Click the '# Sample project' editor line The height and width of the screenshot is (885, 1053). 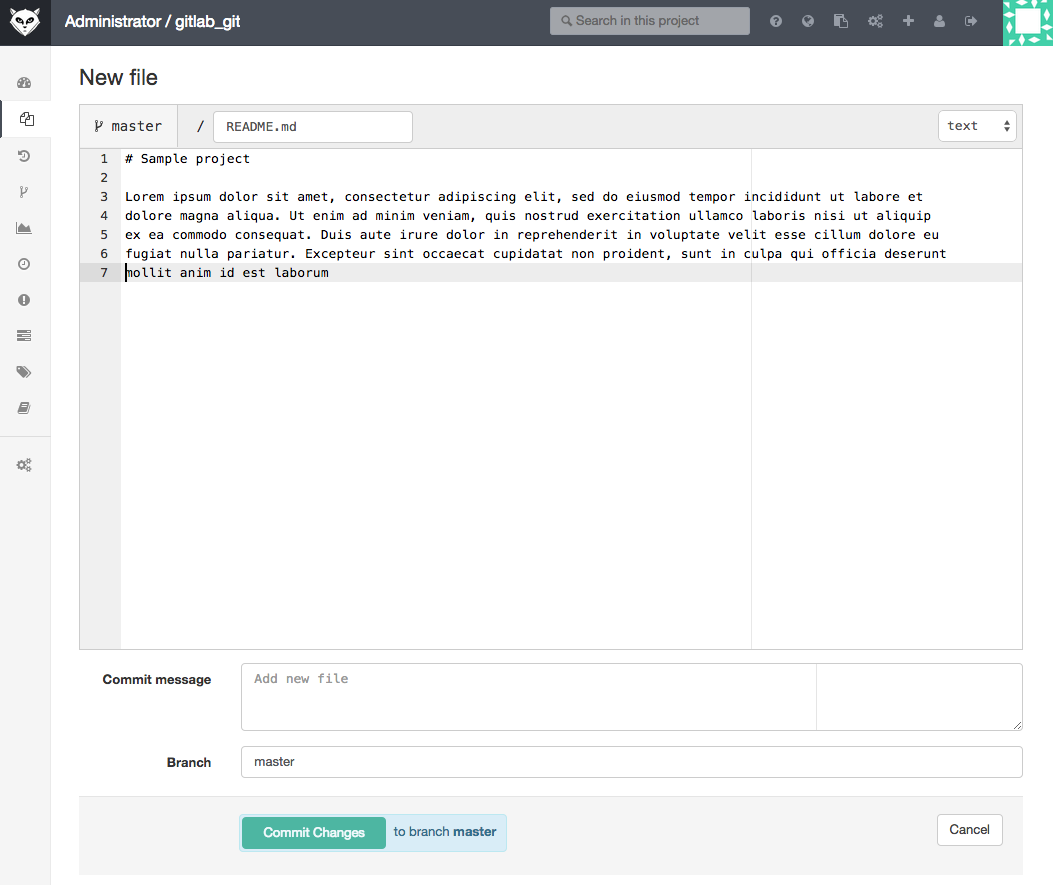point(187,159)
